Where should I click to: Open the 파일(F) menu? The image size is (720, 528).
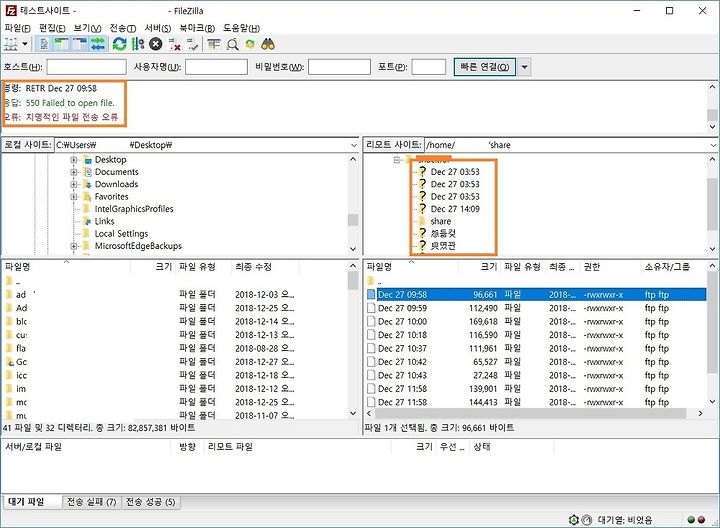point(17,28)
